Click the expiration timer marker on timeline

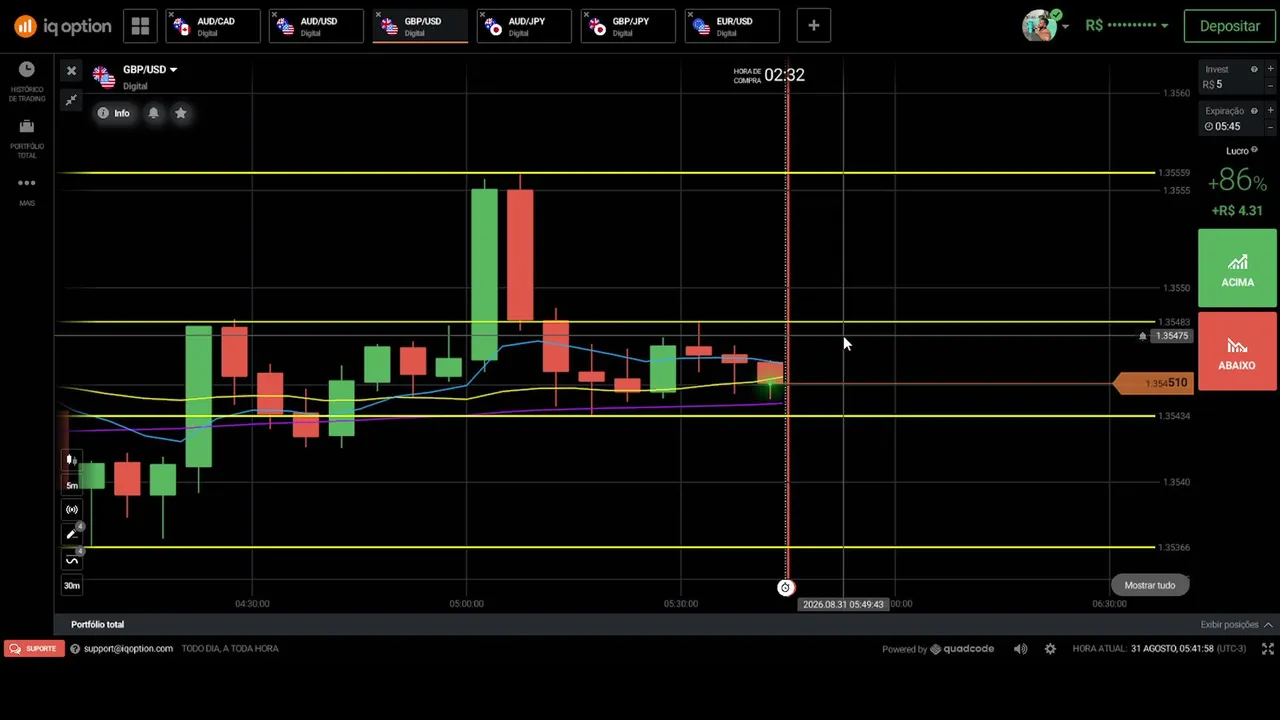click(x=786, y=588)
